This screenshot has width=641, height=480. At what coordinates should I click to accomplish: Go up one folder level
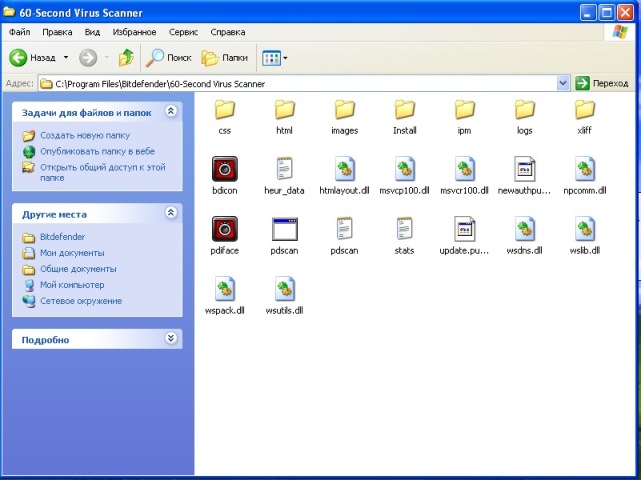pyautogui.click(x=126, y=58)
